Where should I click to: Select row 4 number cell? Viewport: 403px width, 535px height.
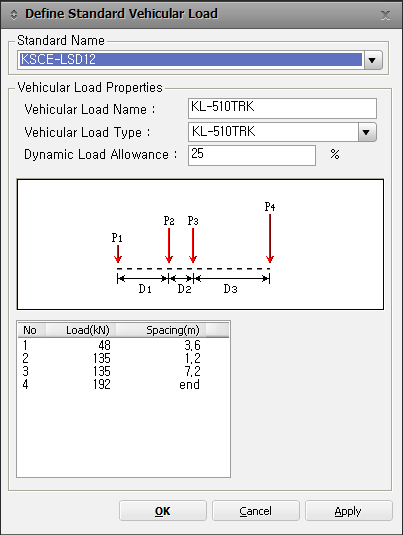(x=26, y=384)
